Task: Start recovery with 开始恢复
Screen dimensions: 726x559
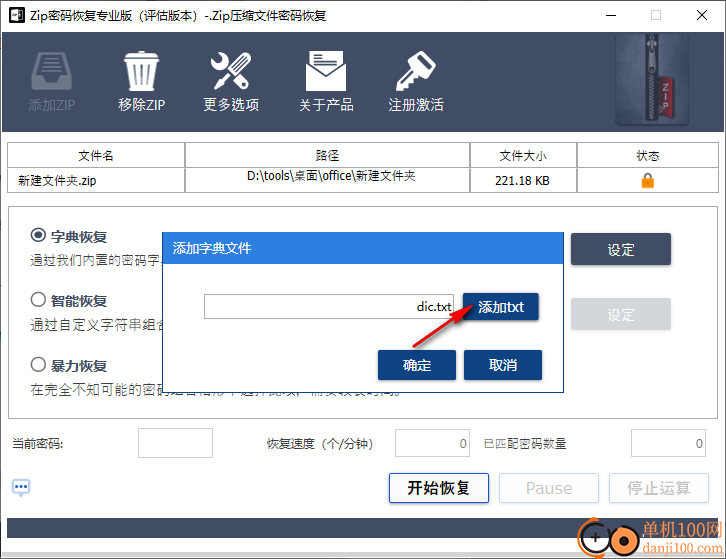Action: click(438, 488)
